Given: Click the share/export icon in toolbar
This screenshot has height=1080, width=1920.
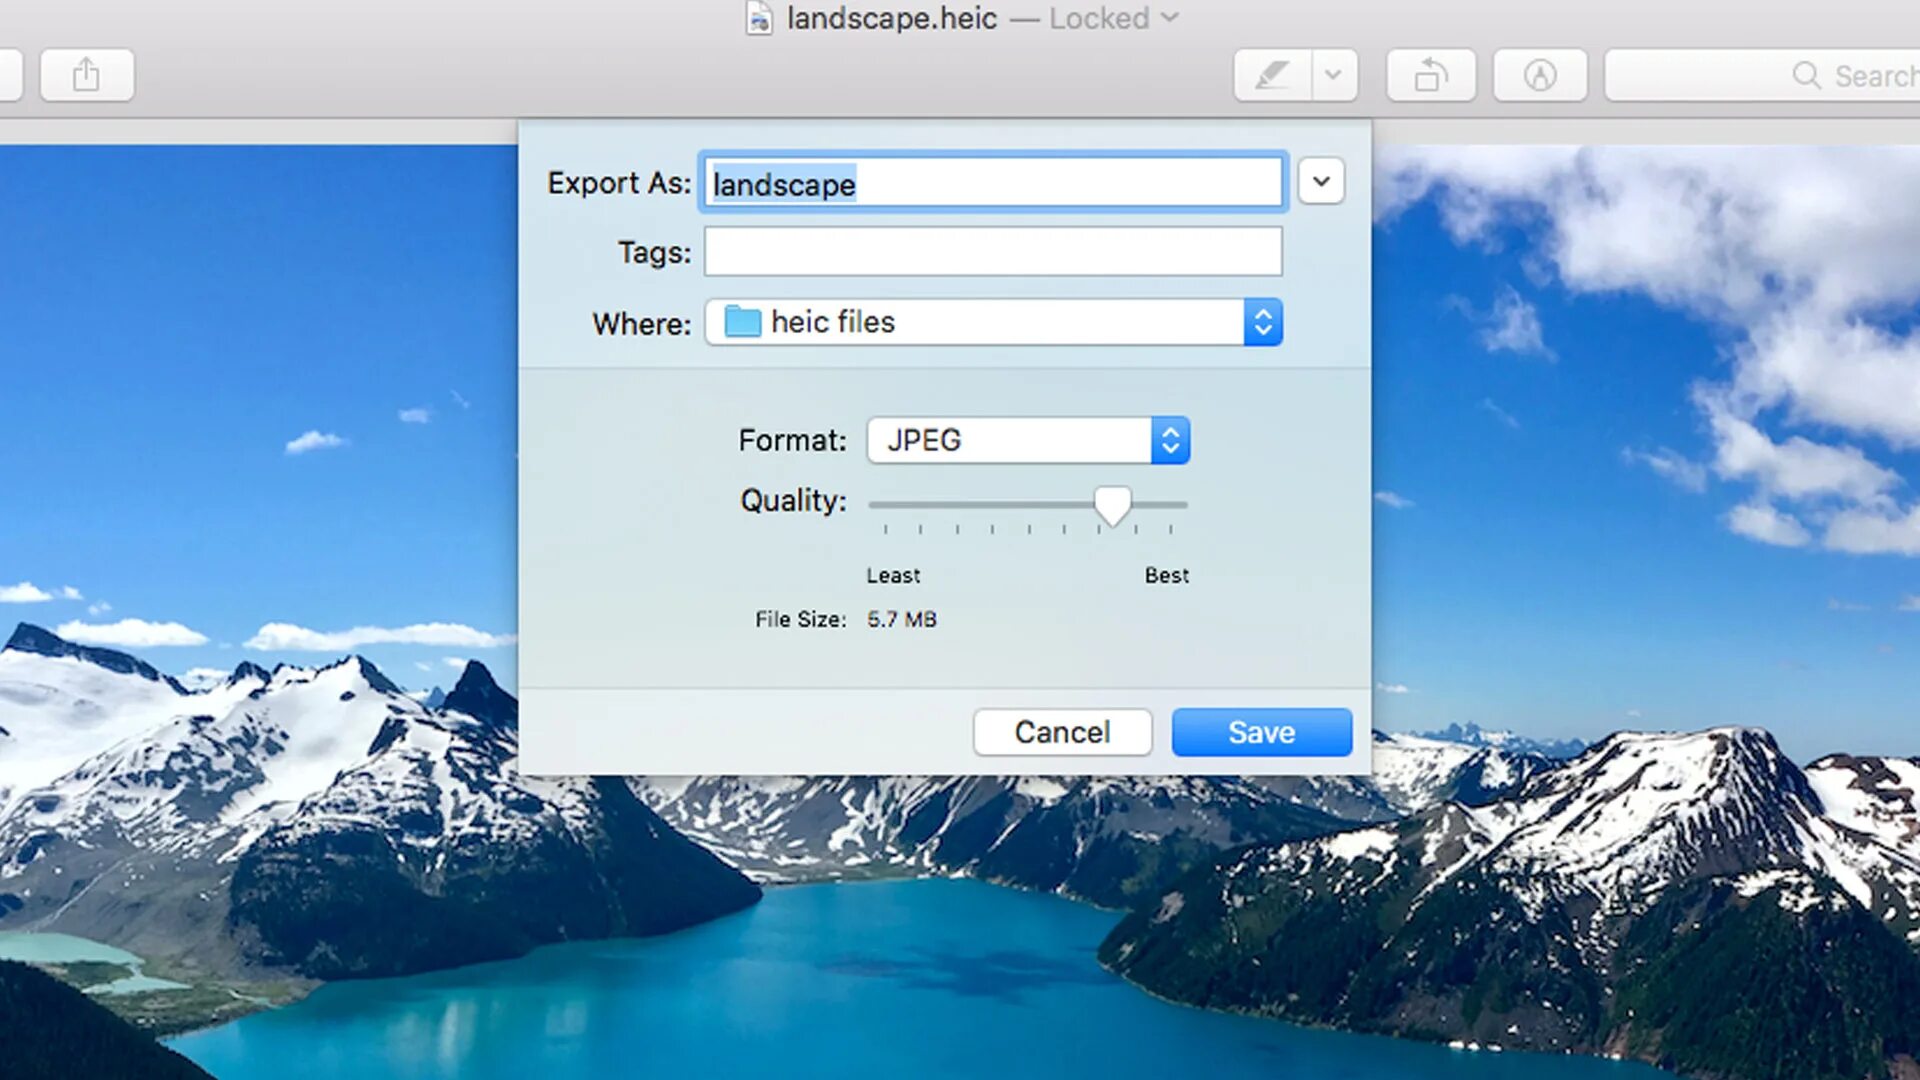Looking at the screenshot, I should [x=86, y=75].
